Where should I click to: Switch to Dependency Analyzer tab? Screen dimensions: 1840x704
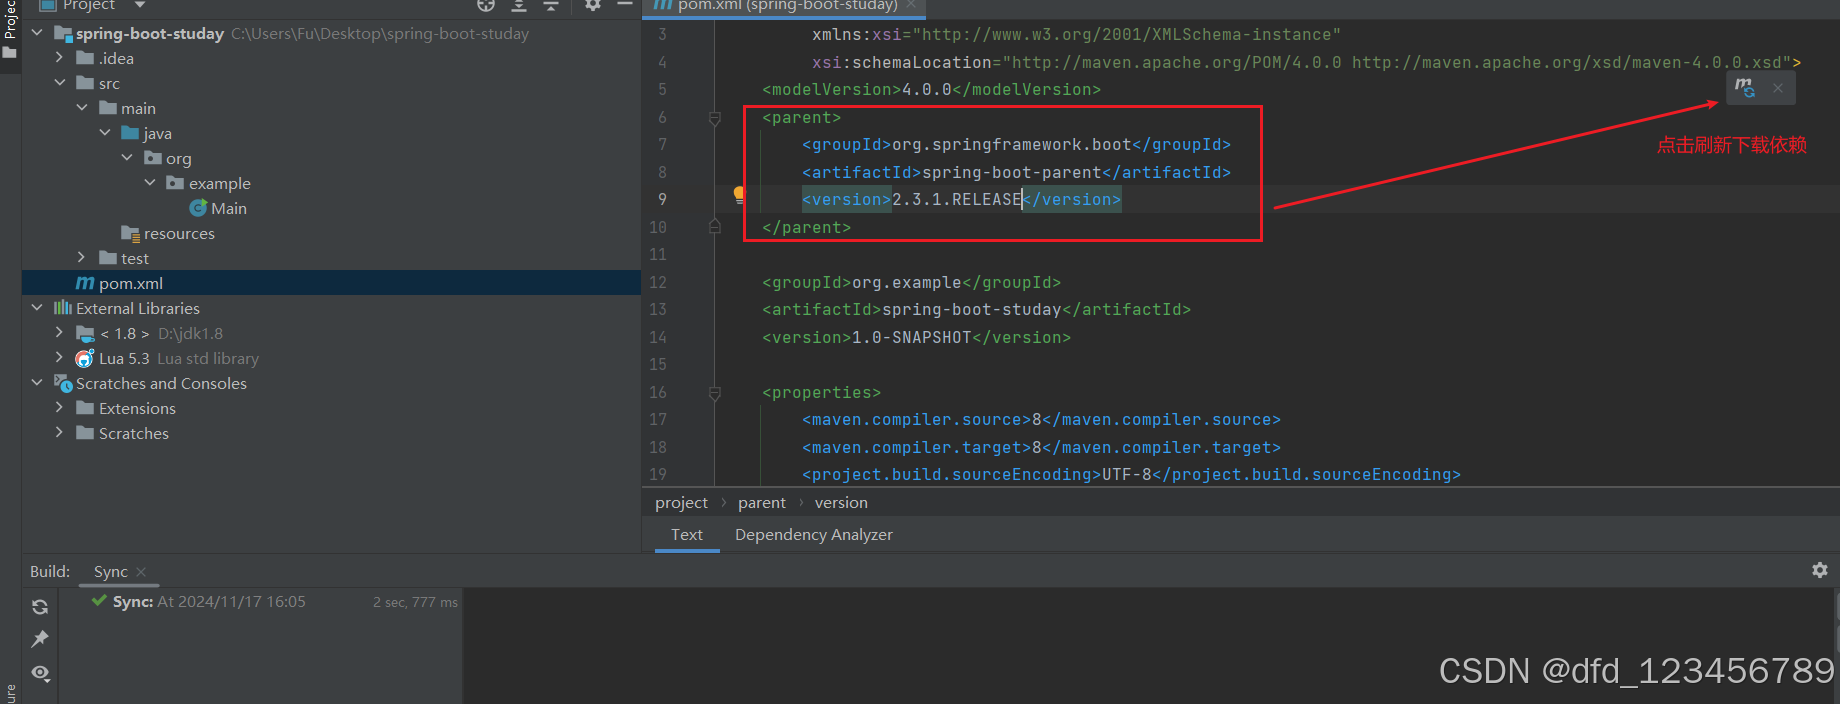[814, 535]
